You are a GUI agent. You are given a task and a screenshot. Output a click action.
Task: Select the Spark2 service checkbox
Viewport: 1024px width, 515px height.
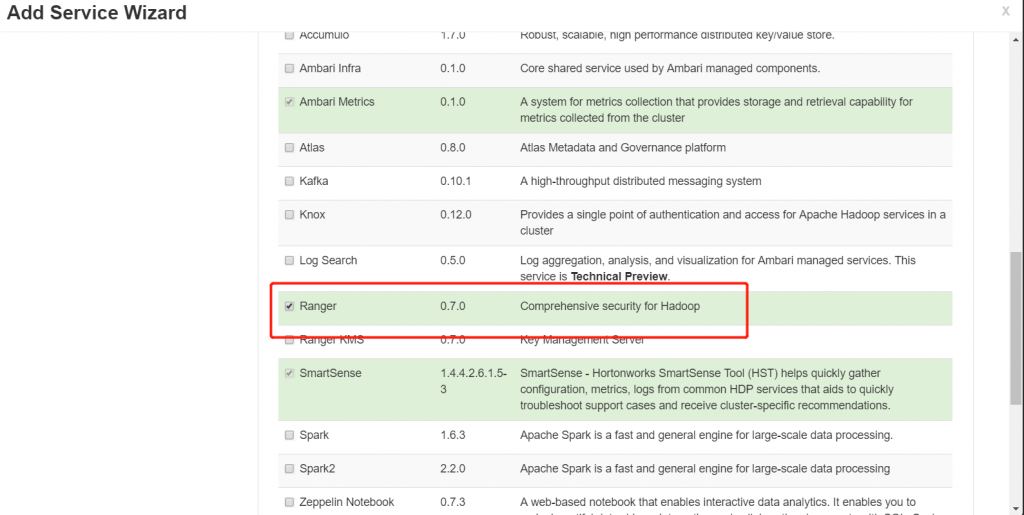pos(289,469)
